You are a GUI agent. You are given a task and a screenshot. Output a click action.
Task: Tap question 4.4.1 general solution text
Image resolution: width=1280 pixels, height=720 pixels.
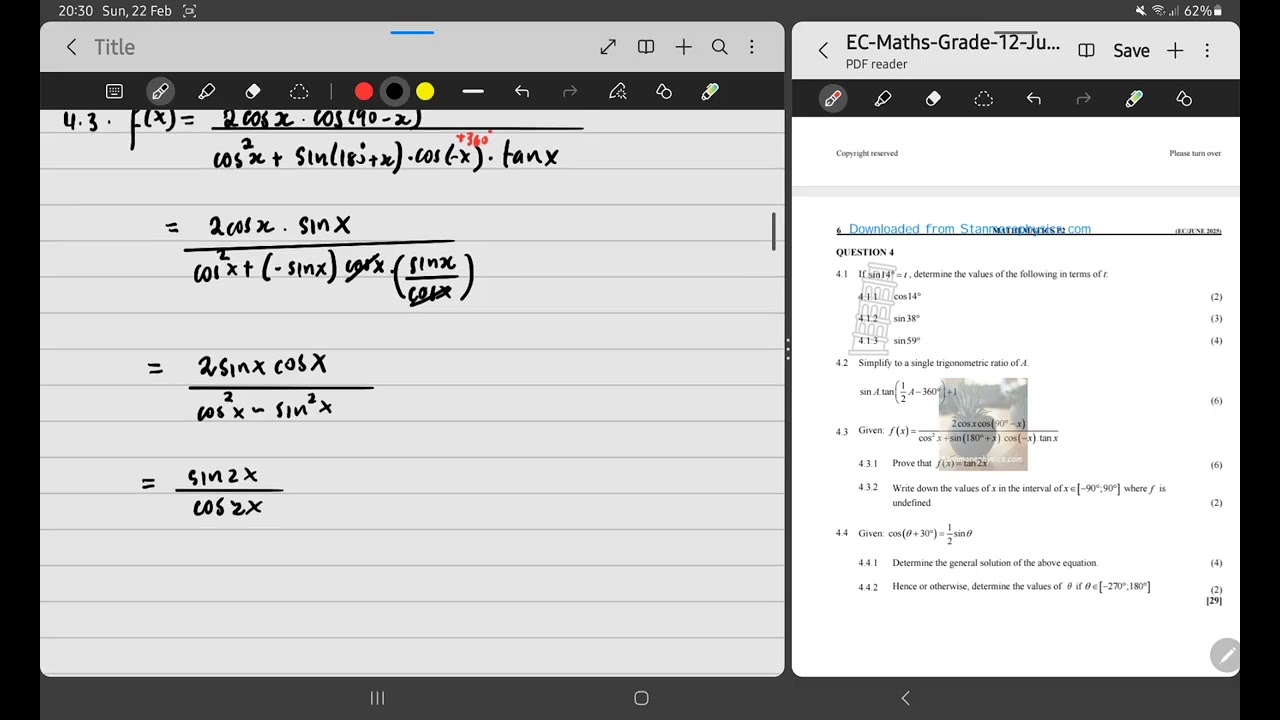click(x=995, y=563)
